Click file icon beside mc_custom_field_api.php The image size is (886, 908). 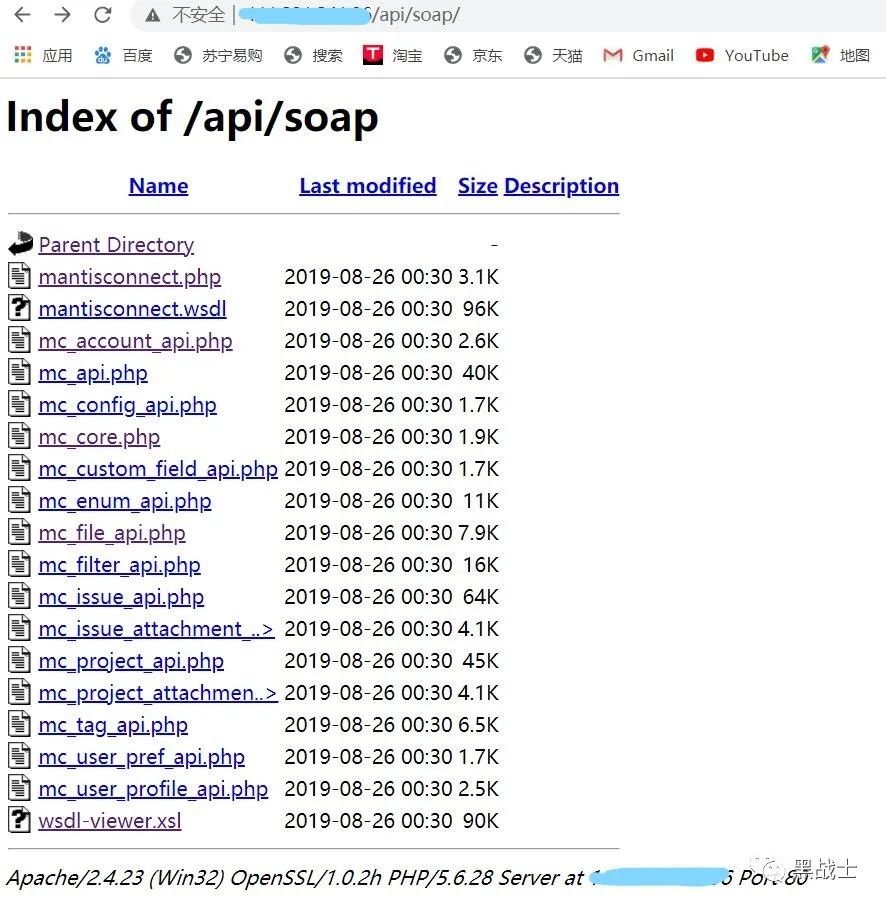(x=19, y=468)
